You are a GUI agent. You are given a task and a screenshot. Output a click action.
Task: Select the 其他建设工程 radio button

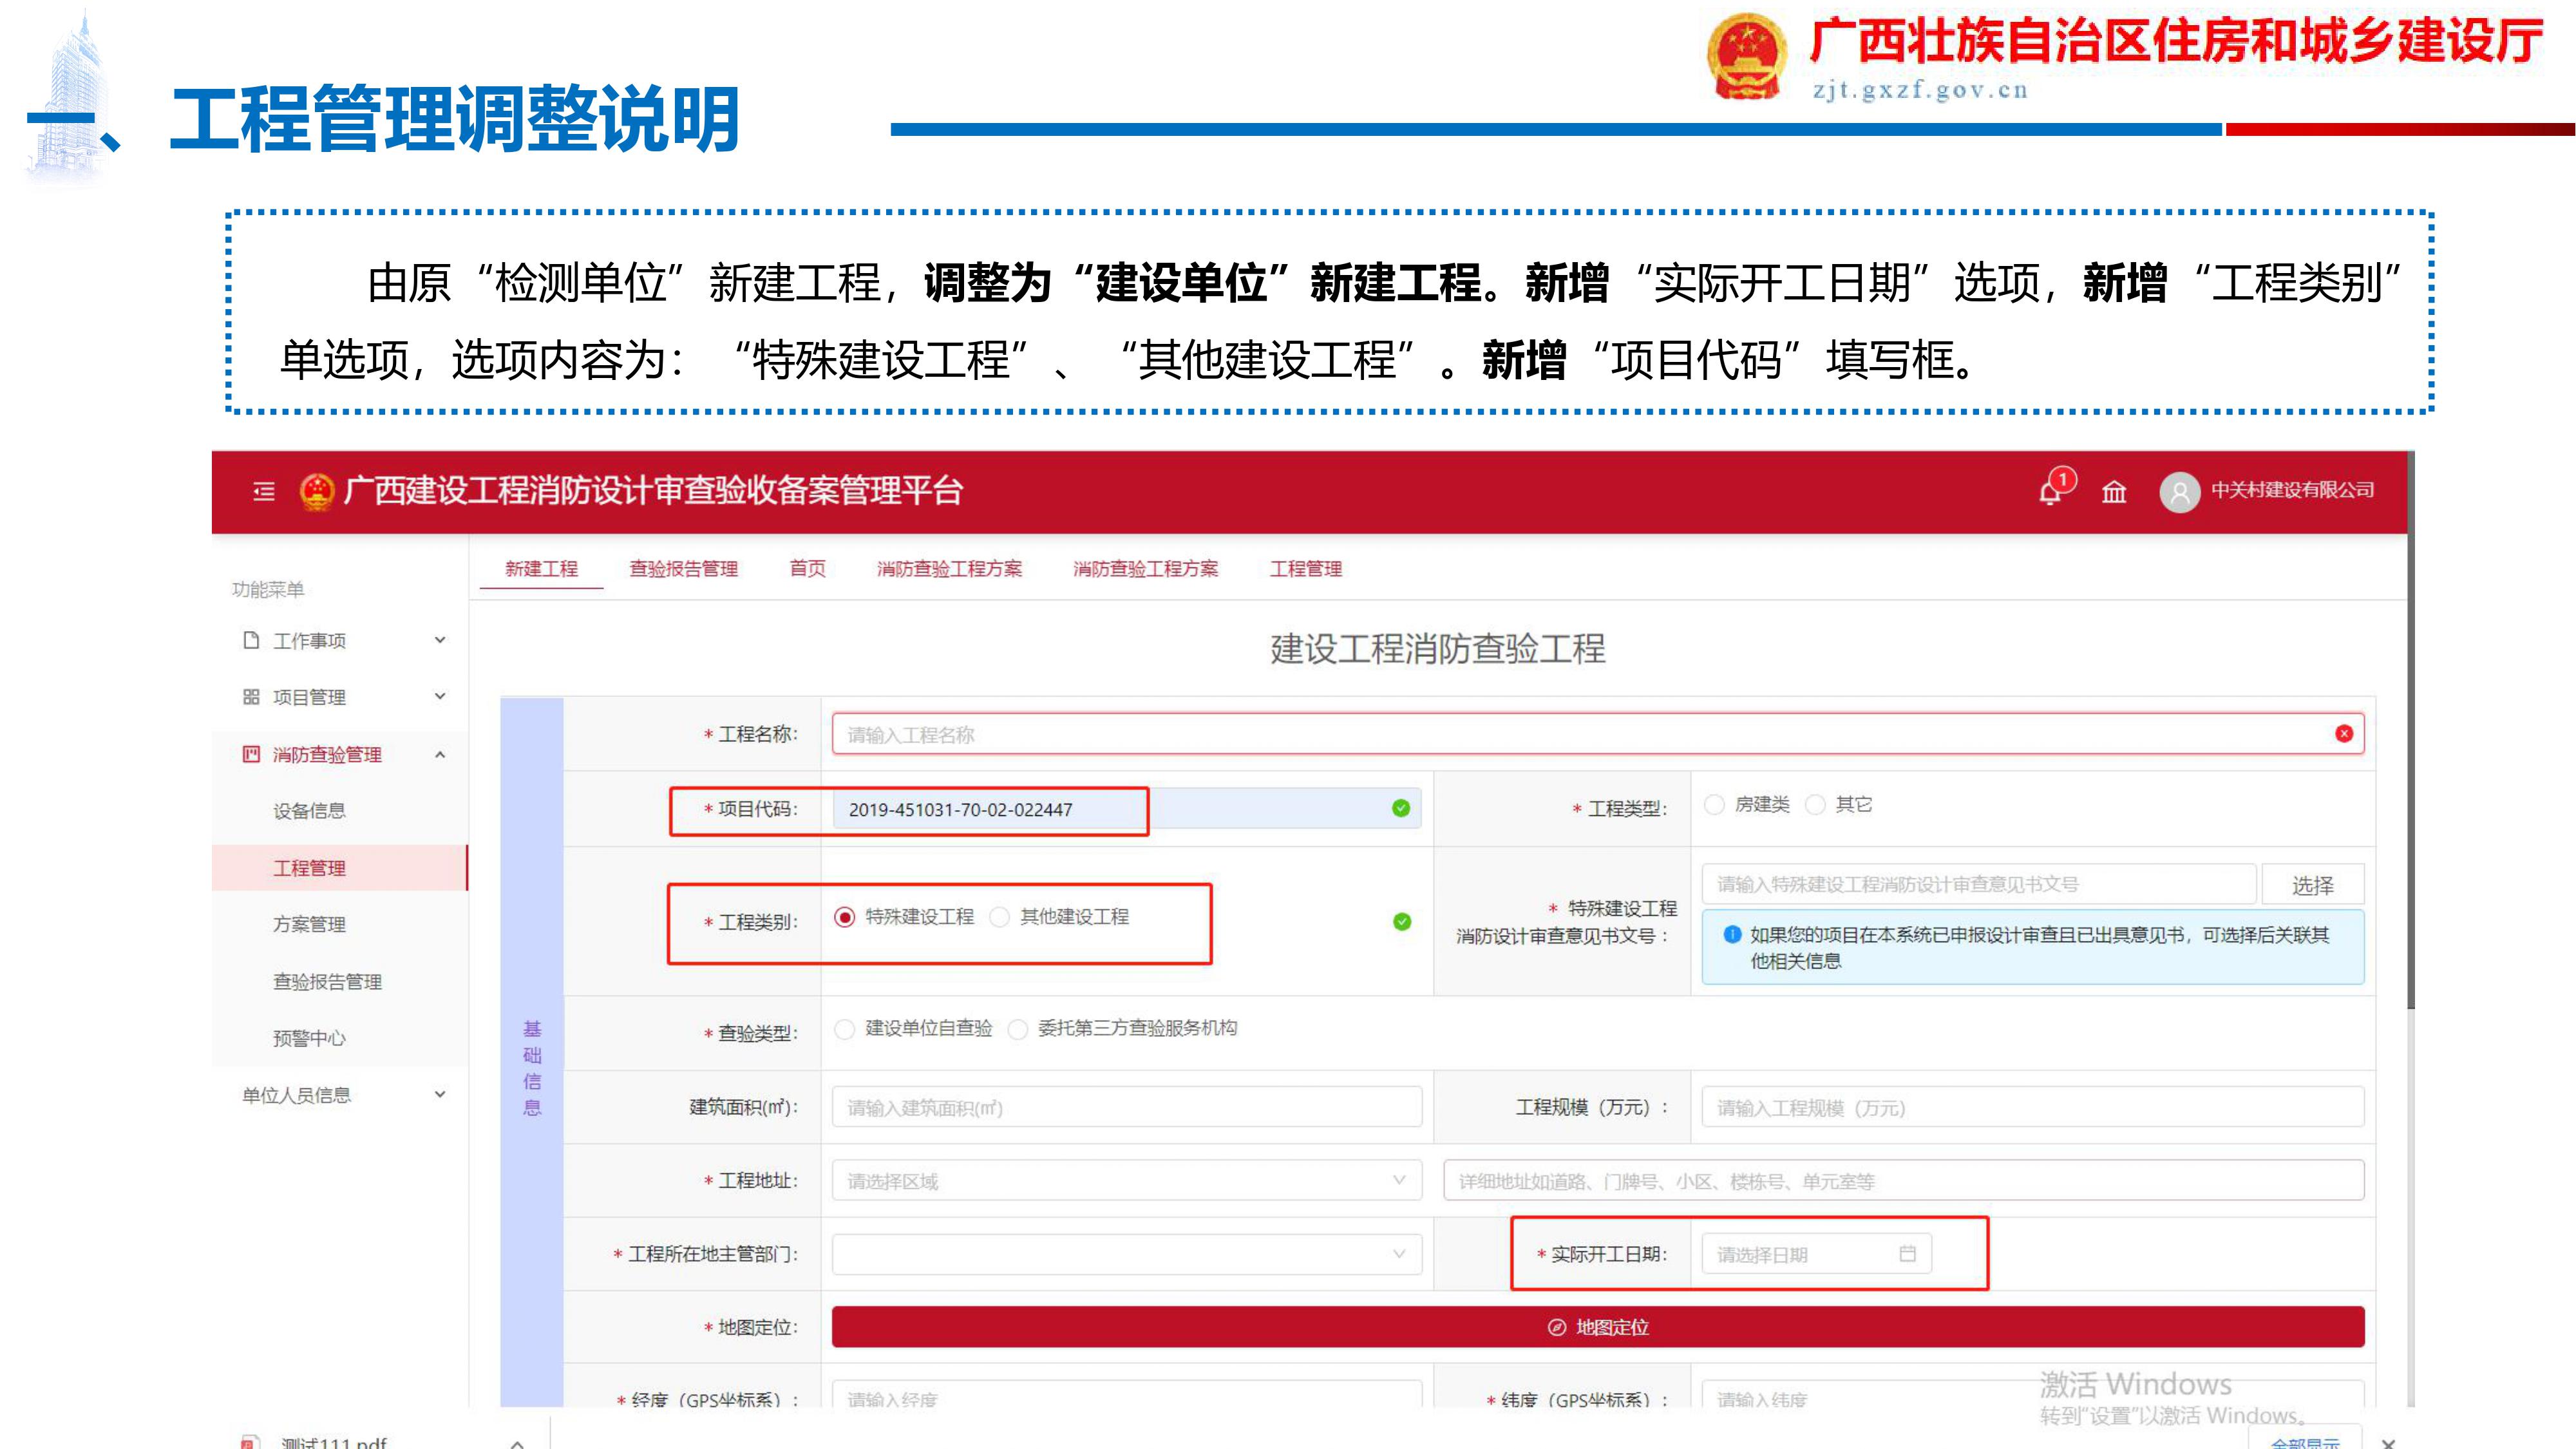[x=999, y=917]
